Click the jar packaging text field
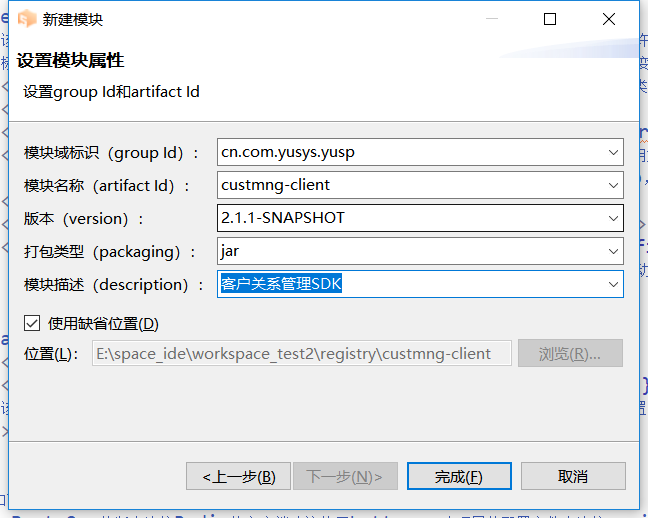 [x=410, y=251]
